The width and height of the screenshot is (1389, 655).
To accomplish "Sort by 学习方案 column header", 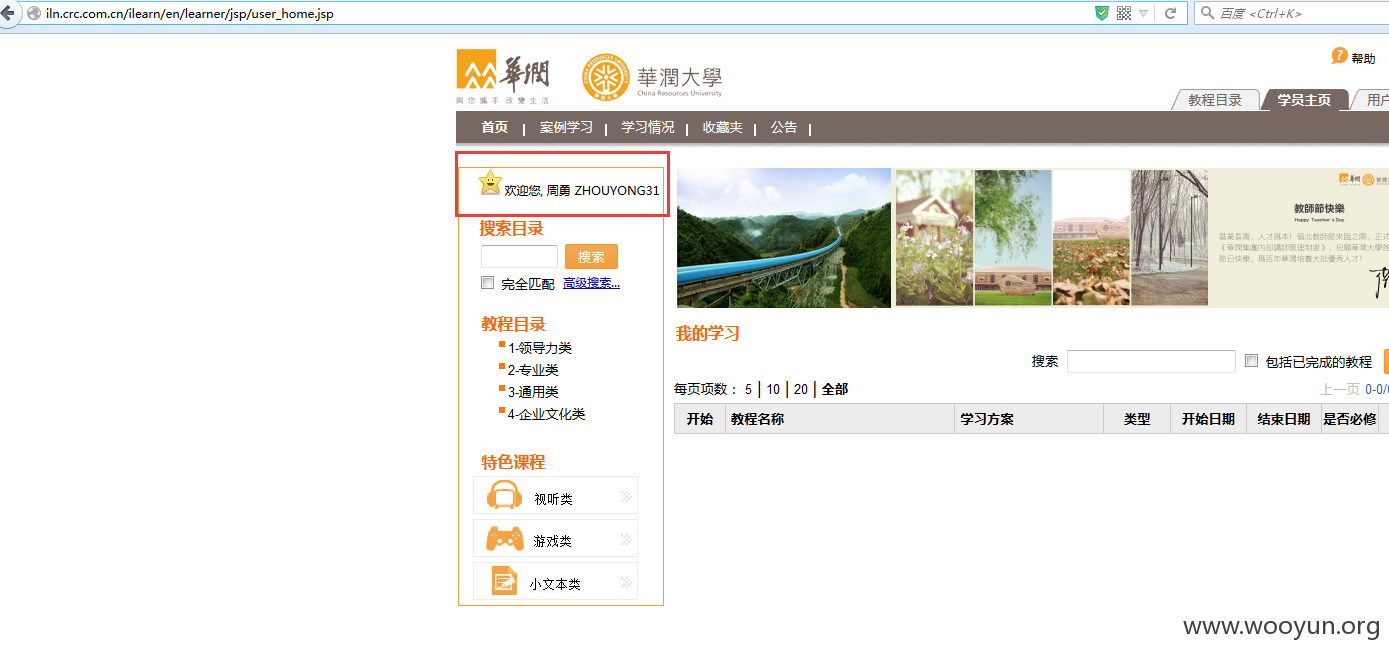I will click(1029, 419).
